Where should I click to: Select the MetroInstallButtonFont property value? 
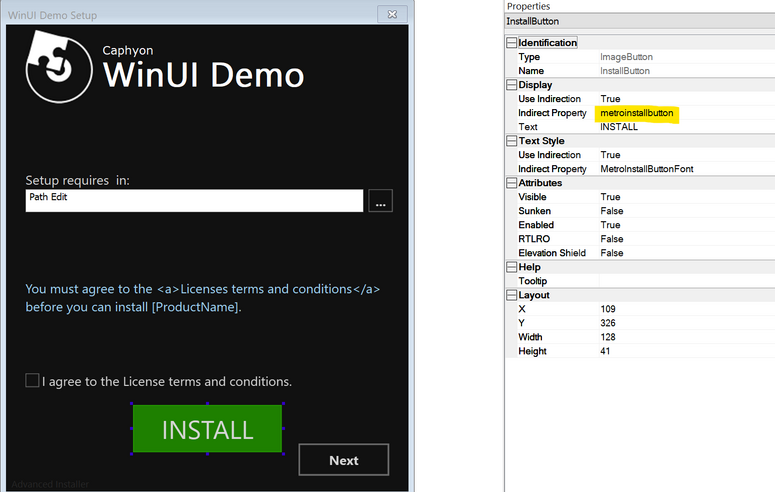click(x=646, y=169)
